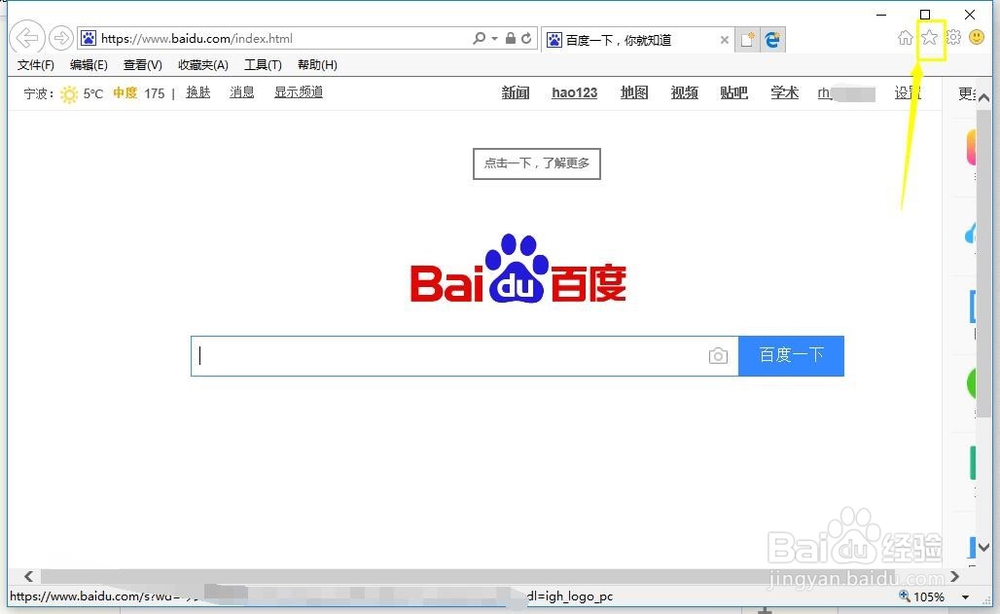Open a new tab with the new tab button

(x=747, y=40)
